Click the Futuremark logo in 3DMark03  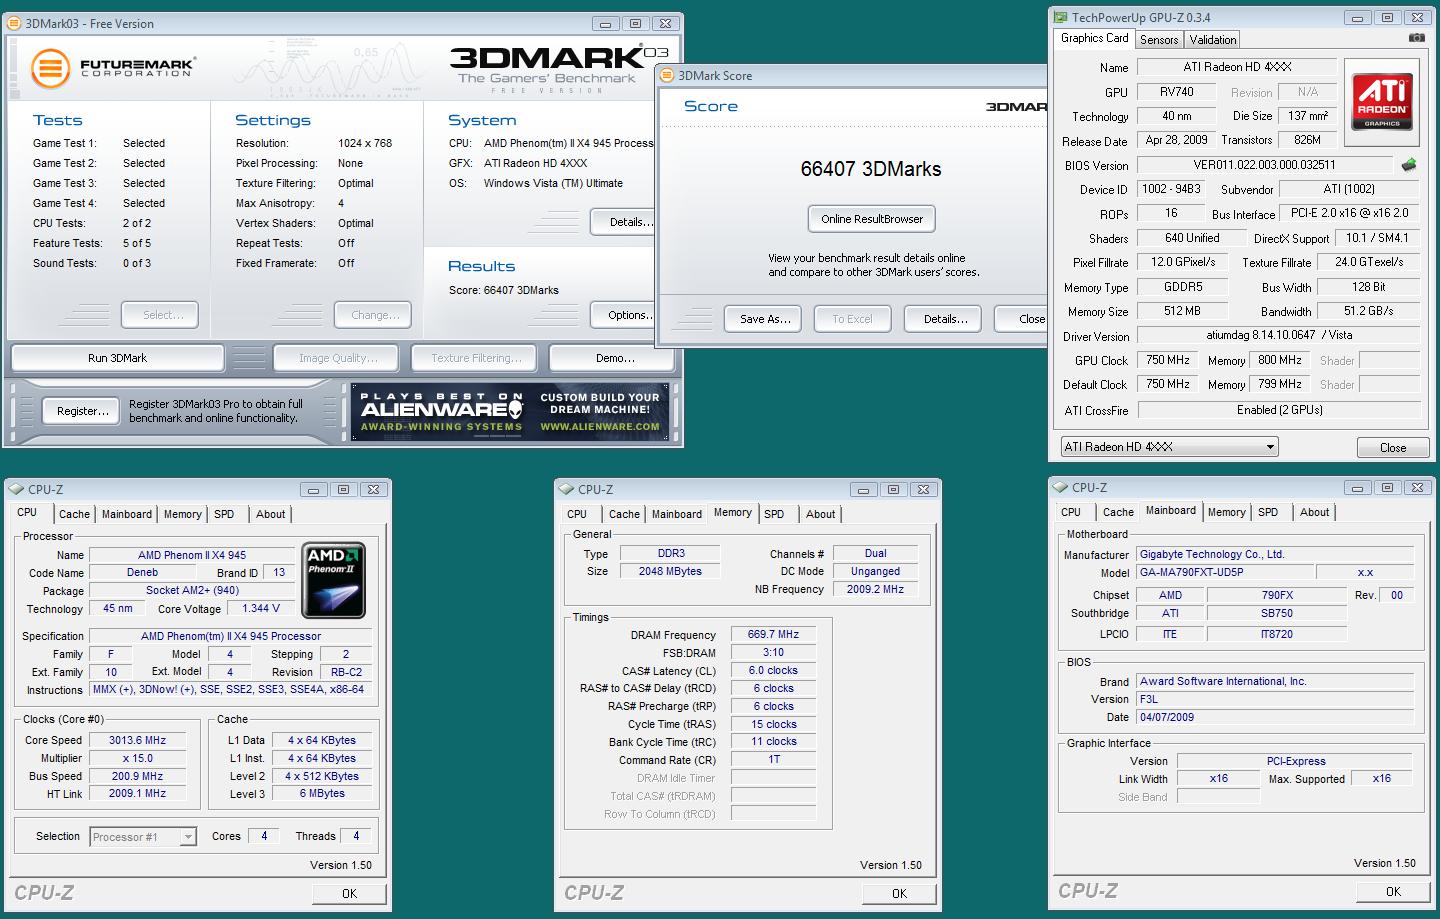point(112,68)
